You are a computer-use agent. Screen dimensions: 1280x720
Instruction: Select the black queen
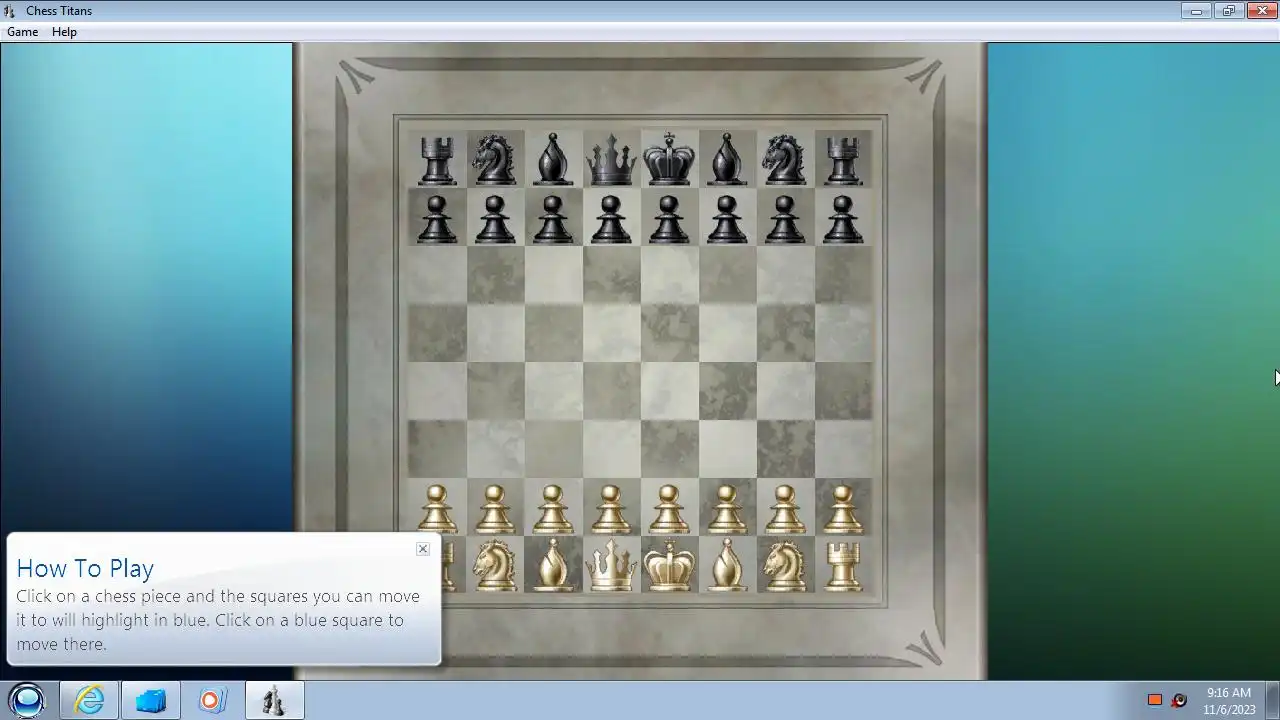tap(611, 160)
